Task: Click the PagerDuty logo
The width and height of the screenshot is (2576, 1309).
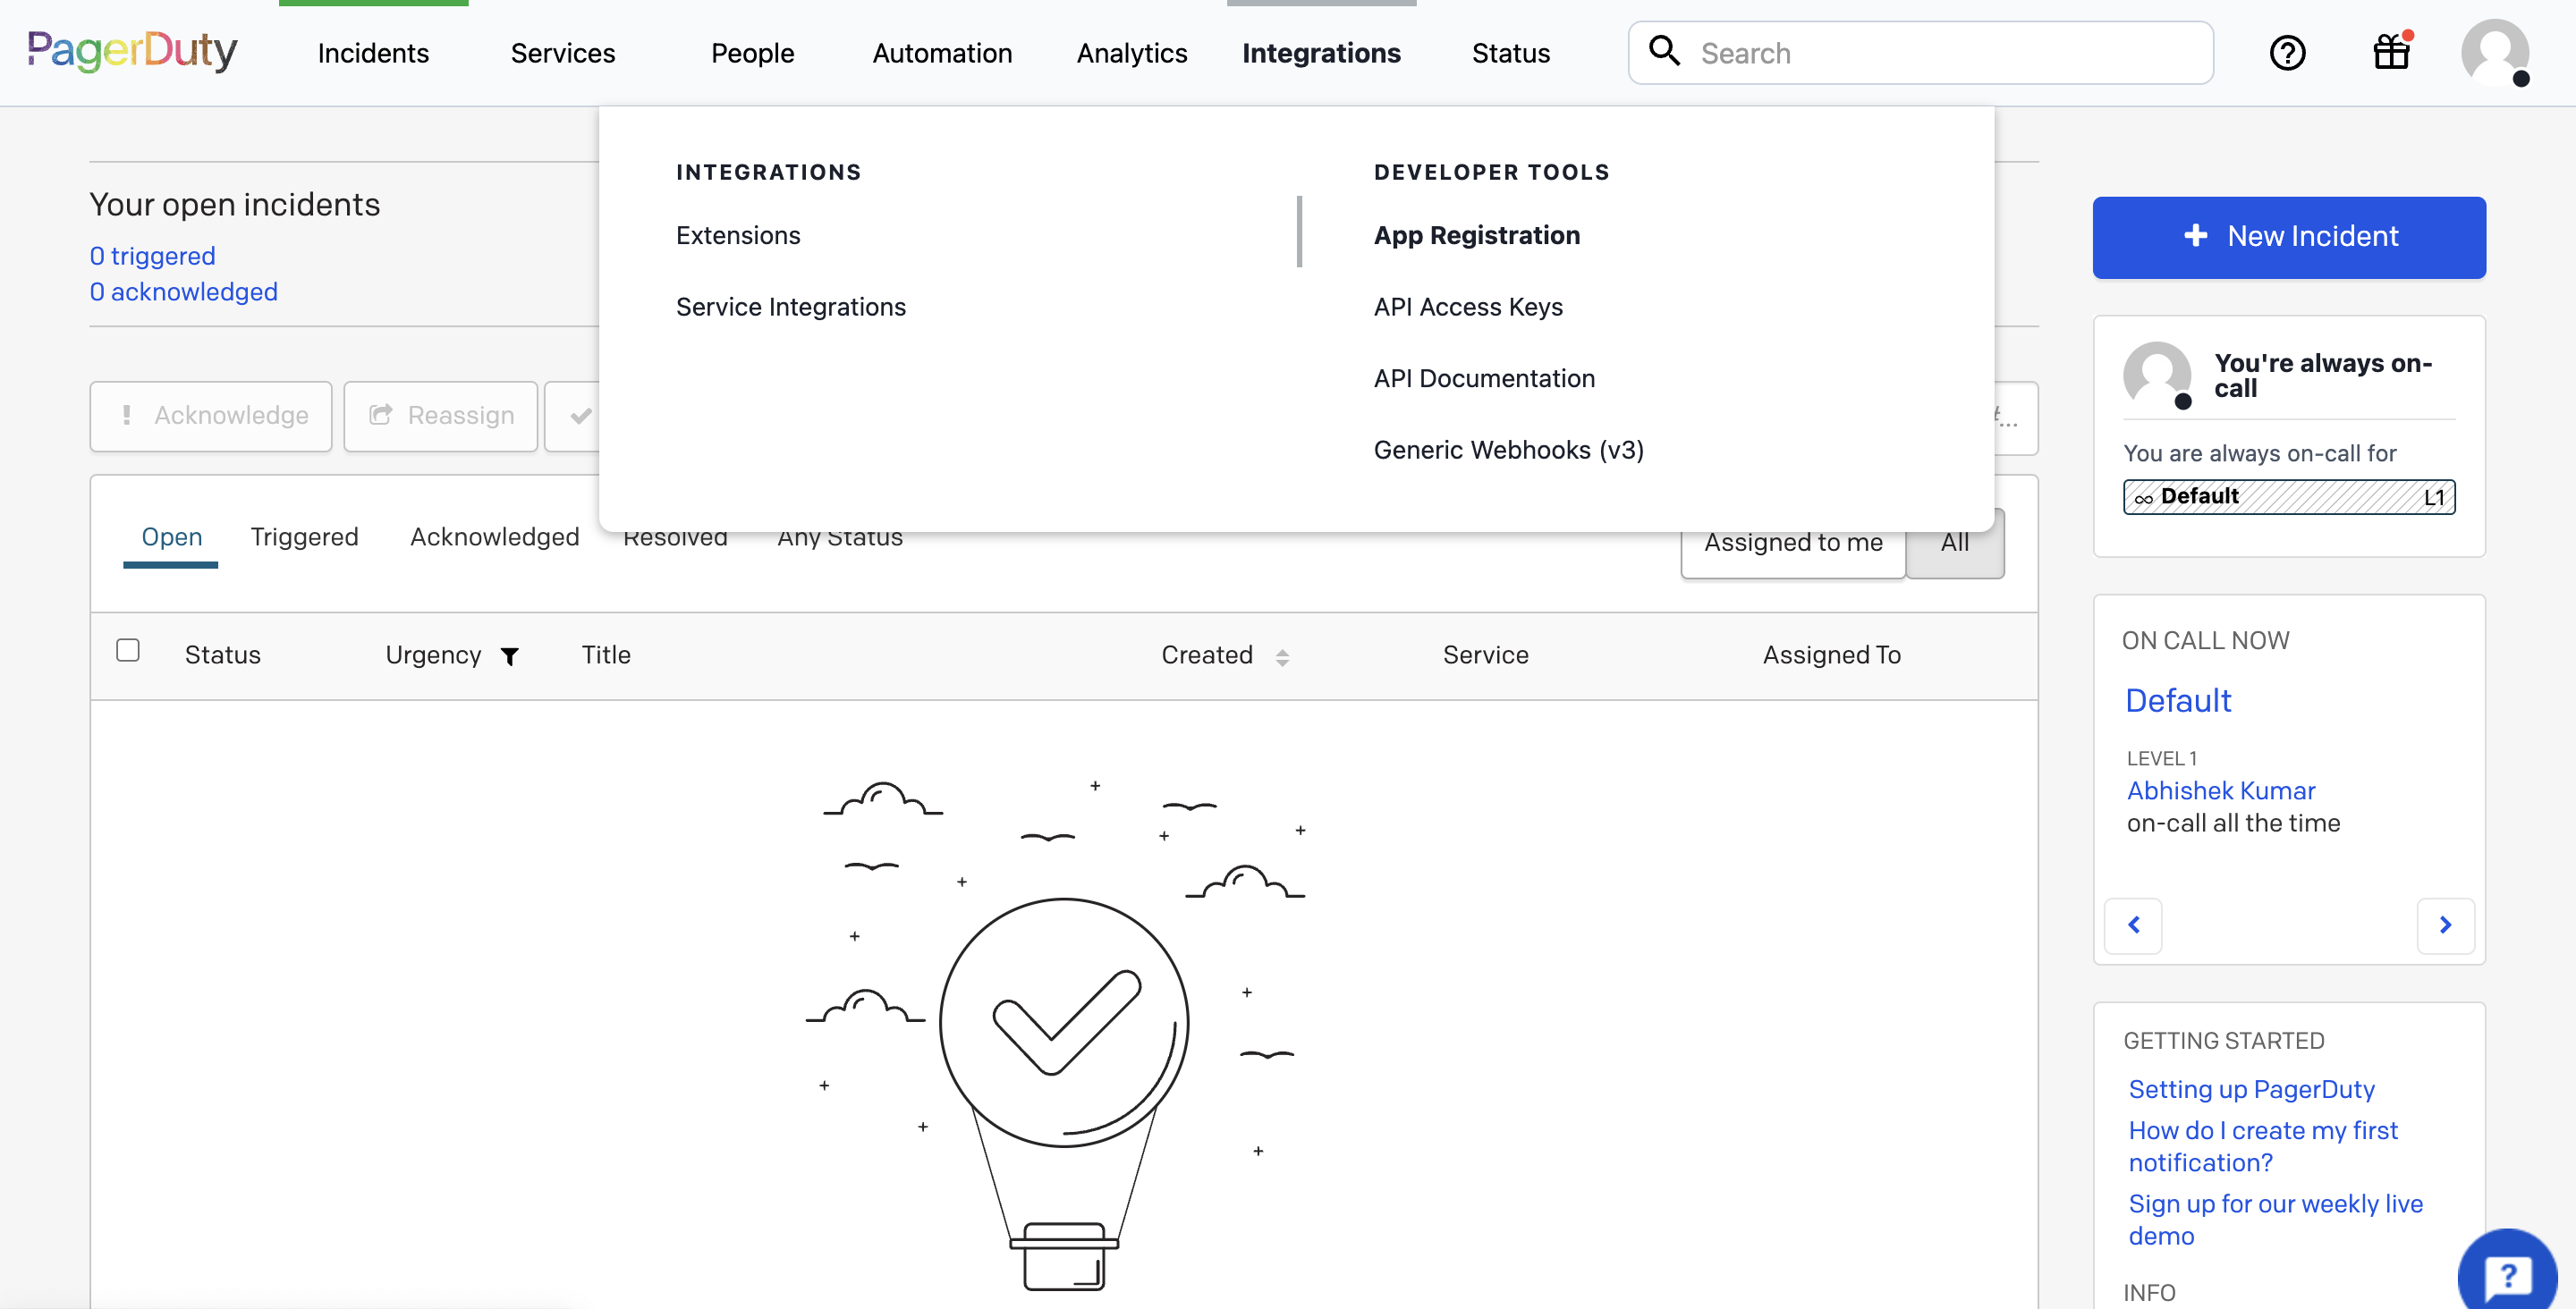Action: 132,51
